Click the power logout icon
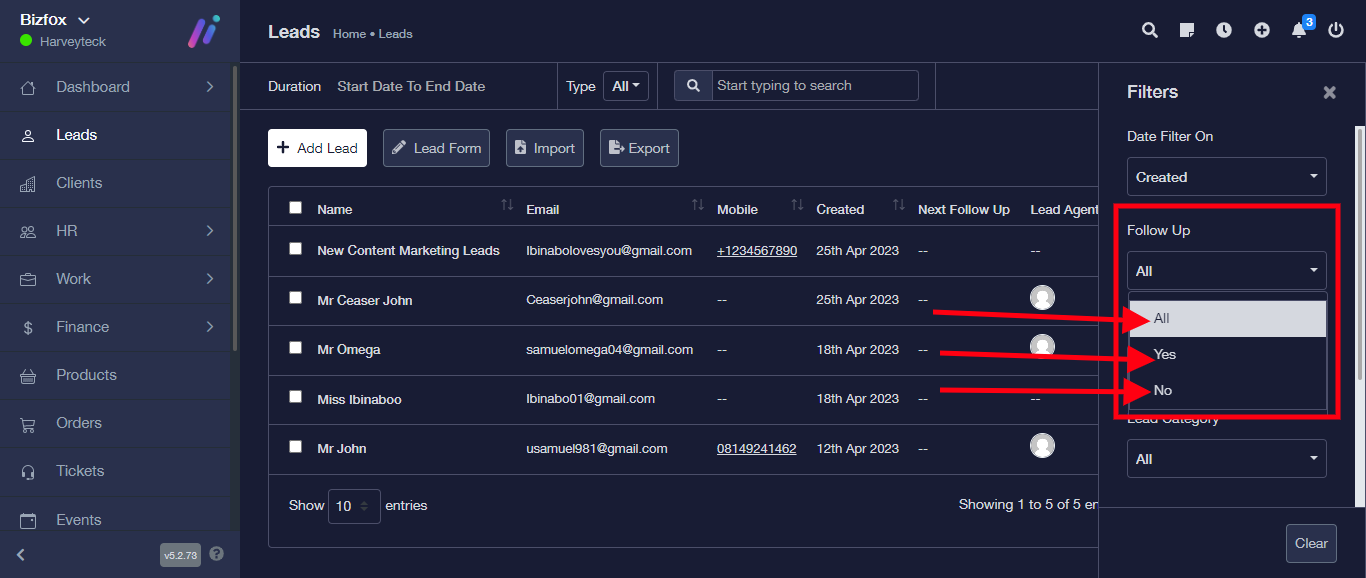The width and height of the screenshot is (1366, 578). tap(1336, 30)
